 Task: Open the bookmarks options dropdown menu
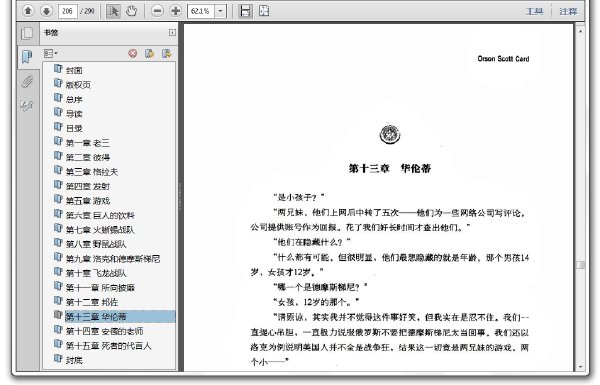pyautogui.click(x=51, y=54)
